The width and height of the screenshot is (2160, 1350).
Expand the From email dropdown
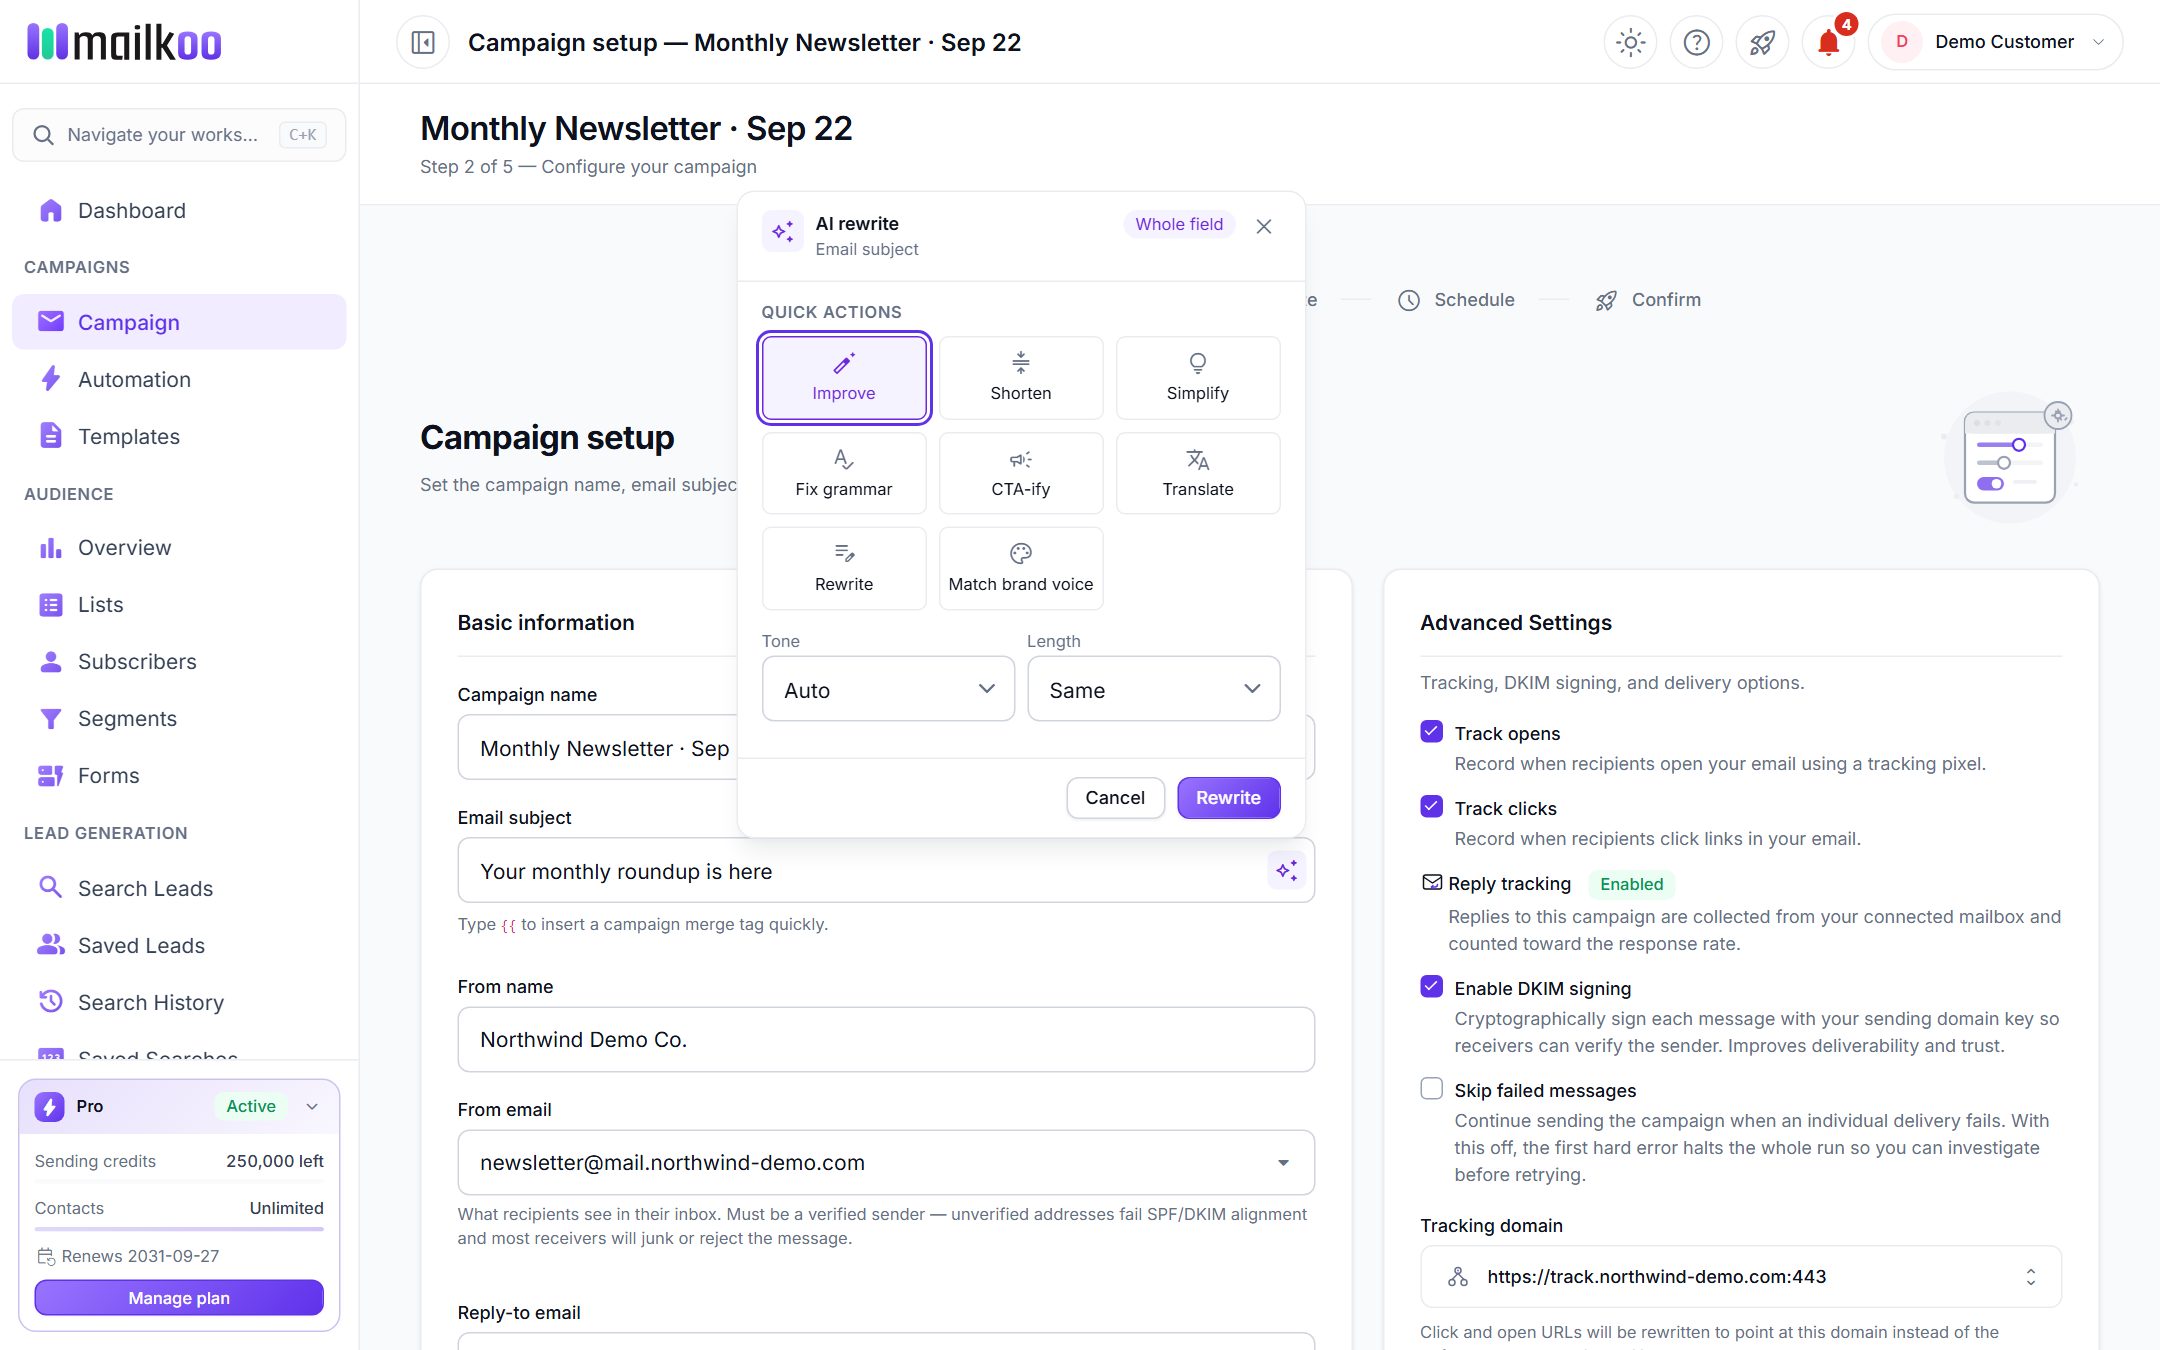click(886, 1163)
